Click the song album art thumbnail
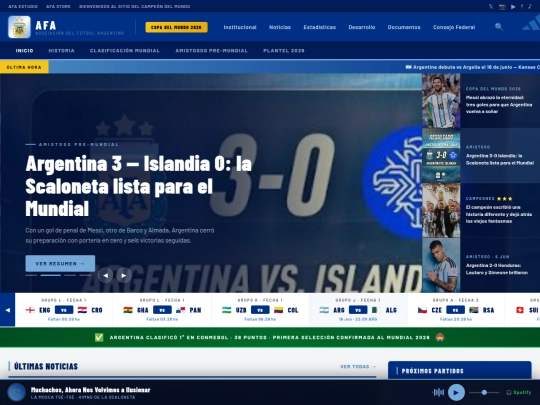The image size is (540, 405). (17, 392)
